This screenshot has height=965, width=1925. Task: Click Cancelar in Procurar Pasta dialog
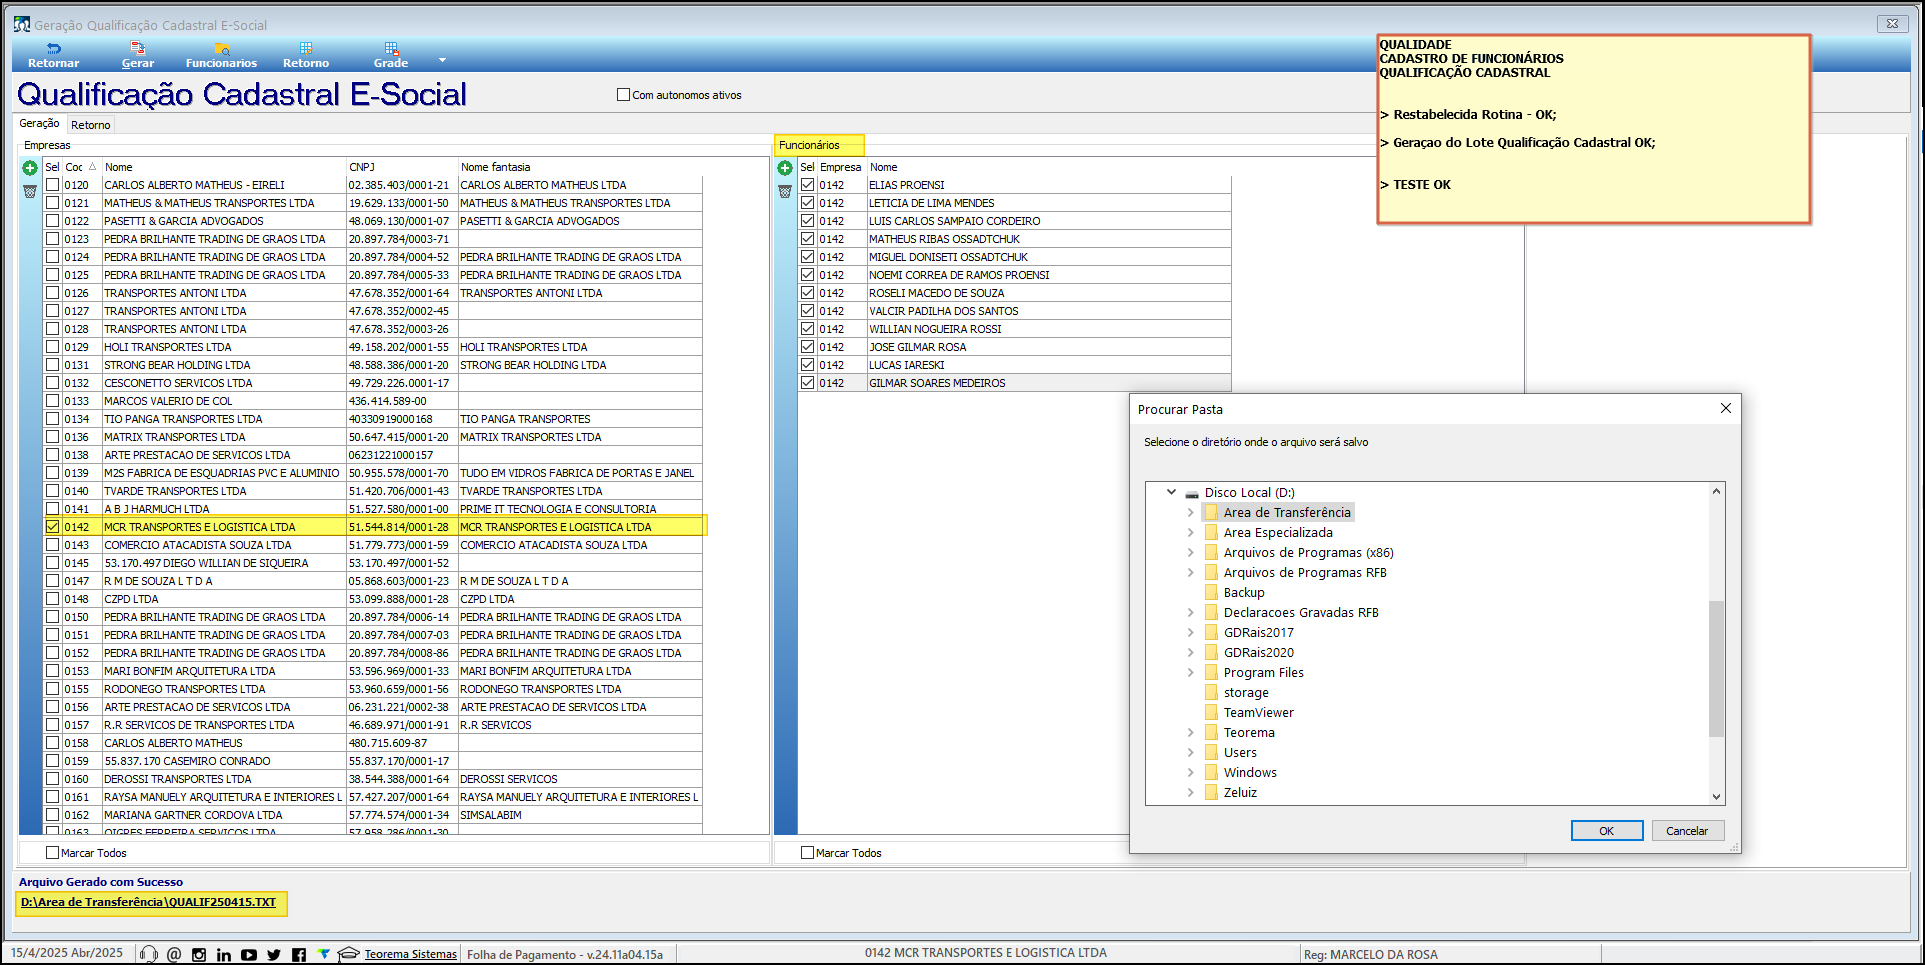click(1687, 831)
